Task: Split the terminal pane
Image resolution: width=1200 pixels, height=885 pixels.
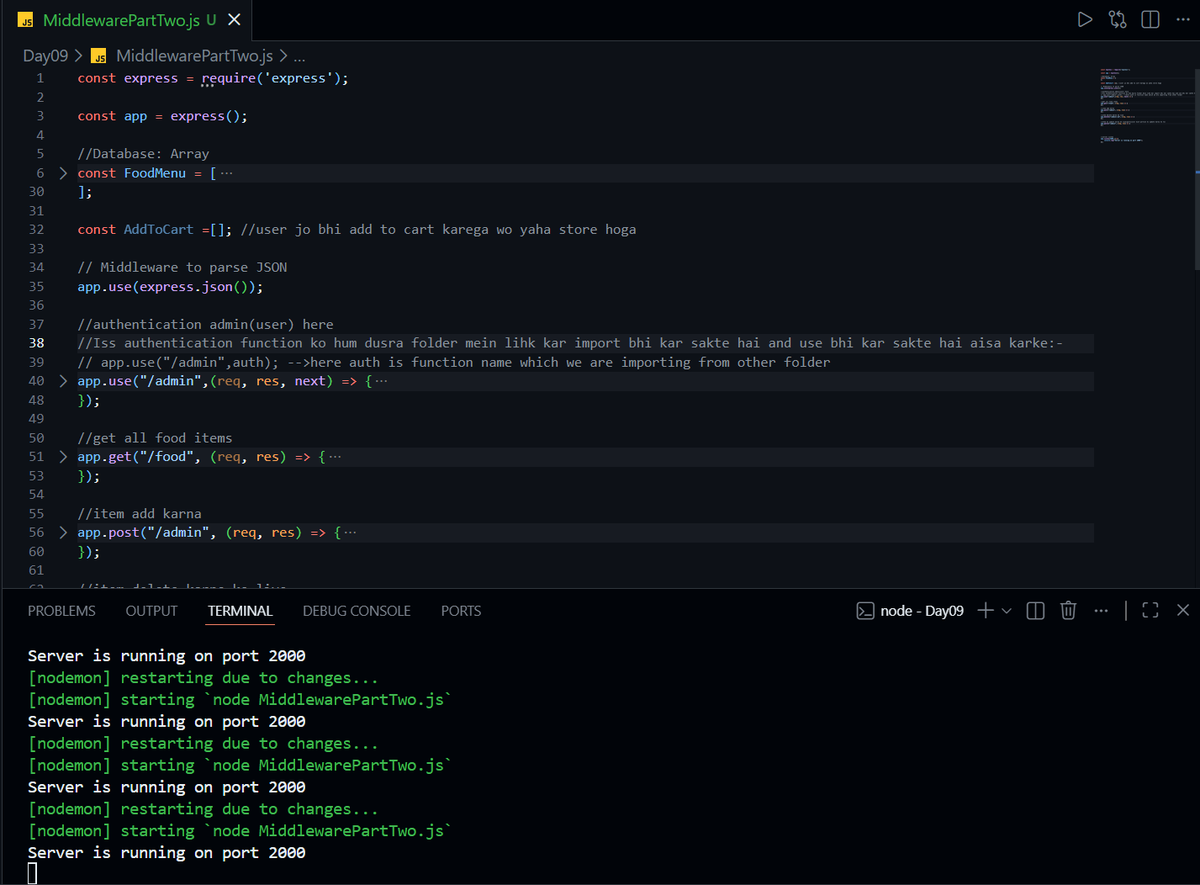Action: tap(1036, 610)
